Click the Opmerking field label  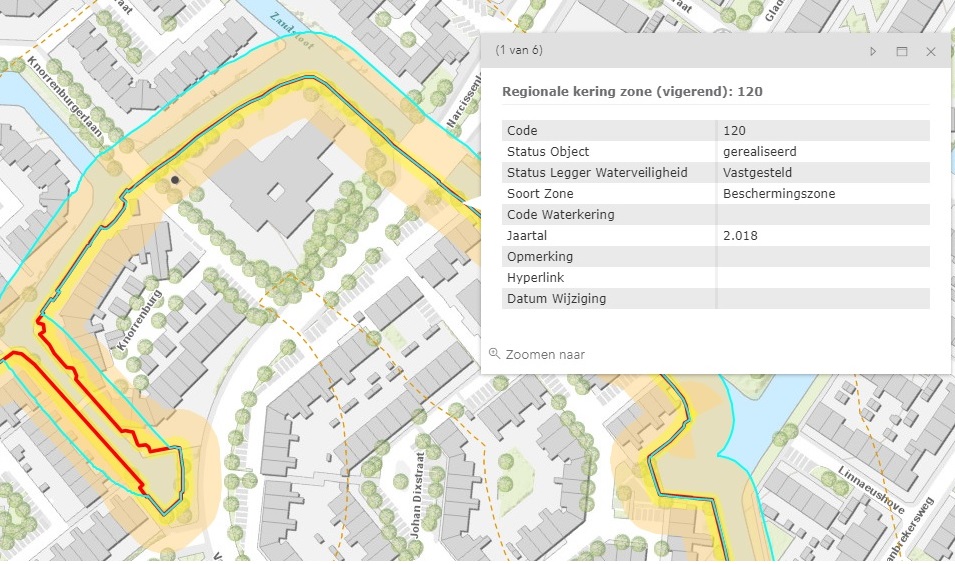(x=540, y=256)
